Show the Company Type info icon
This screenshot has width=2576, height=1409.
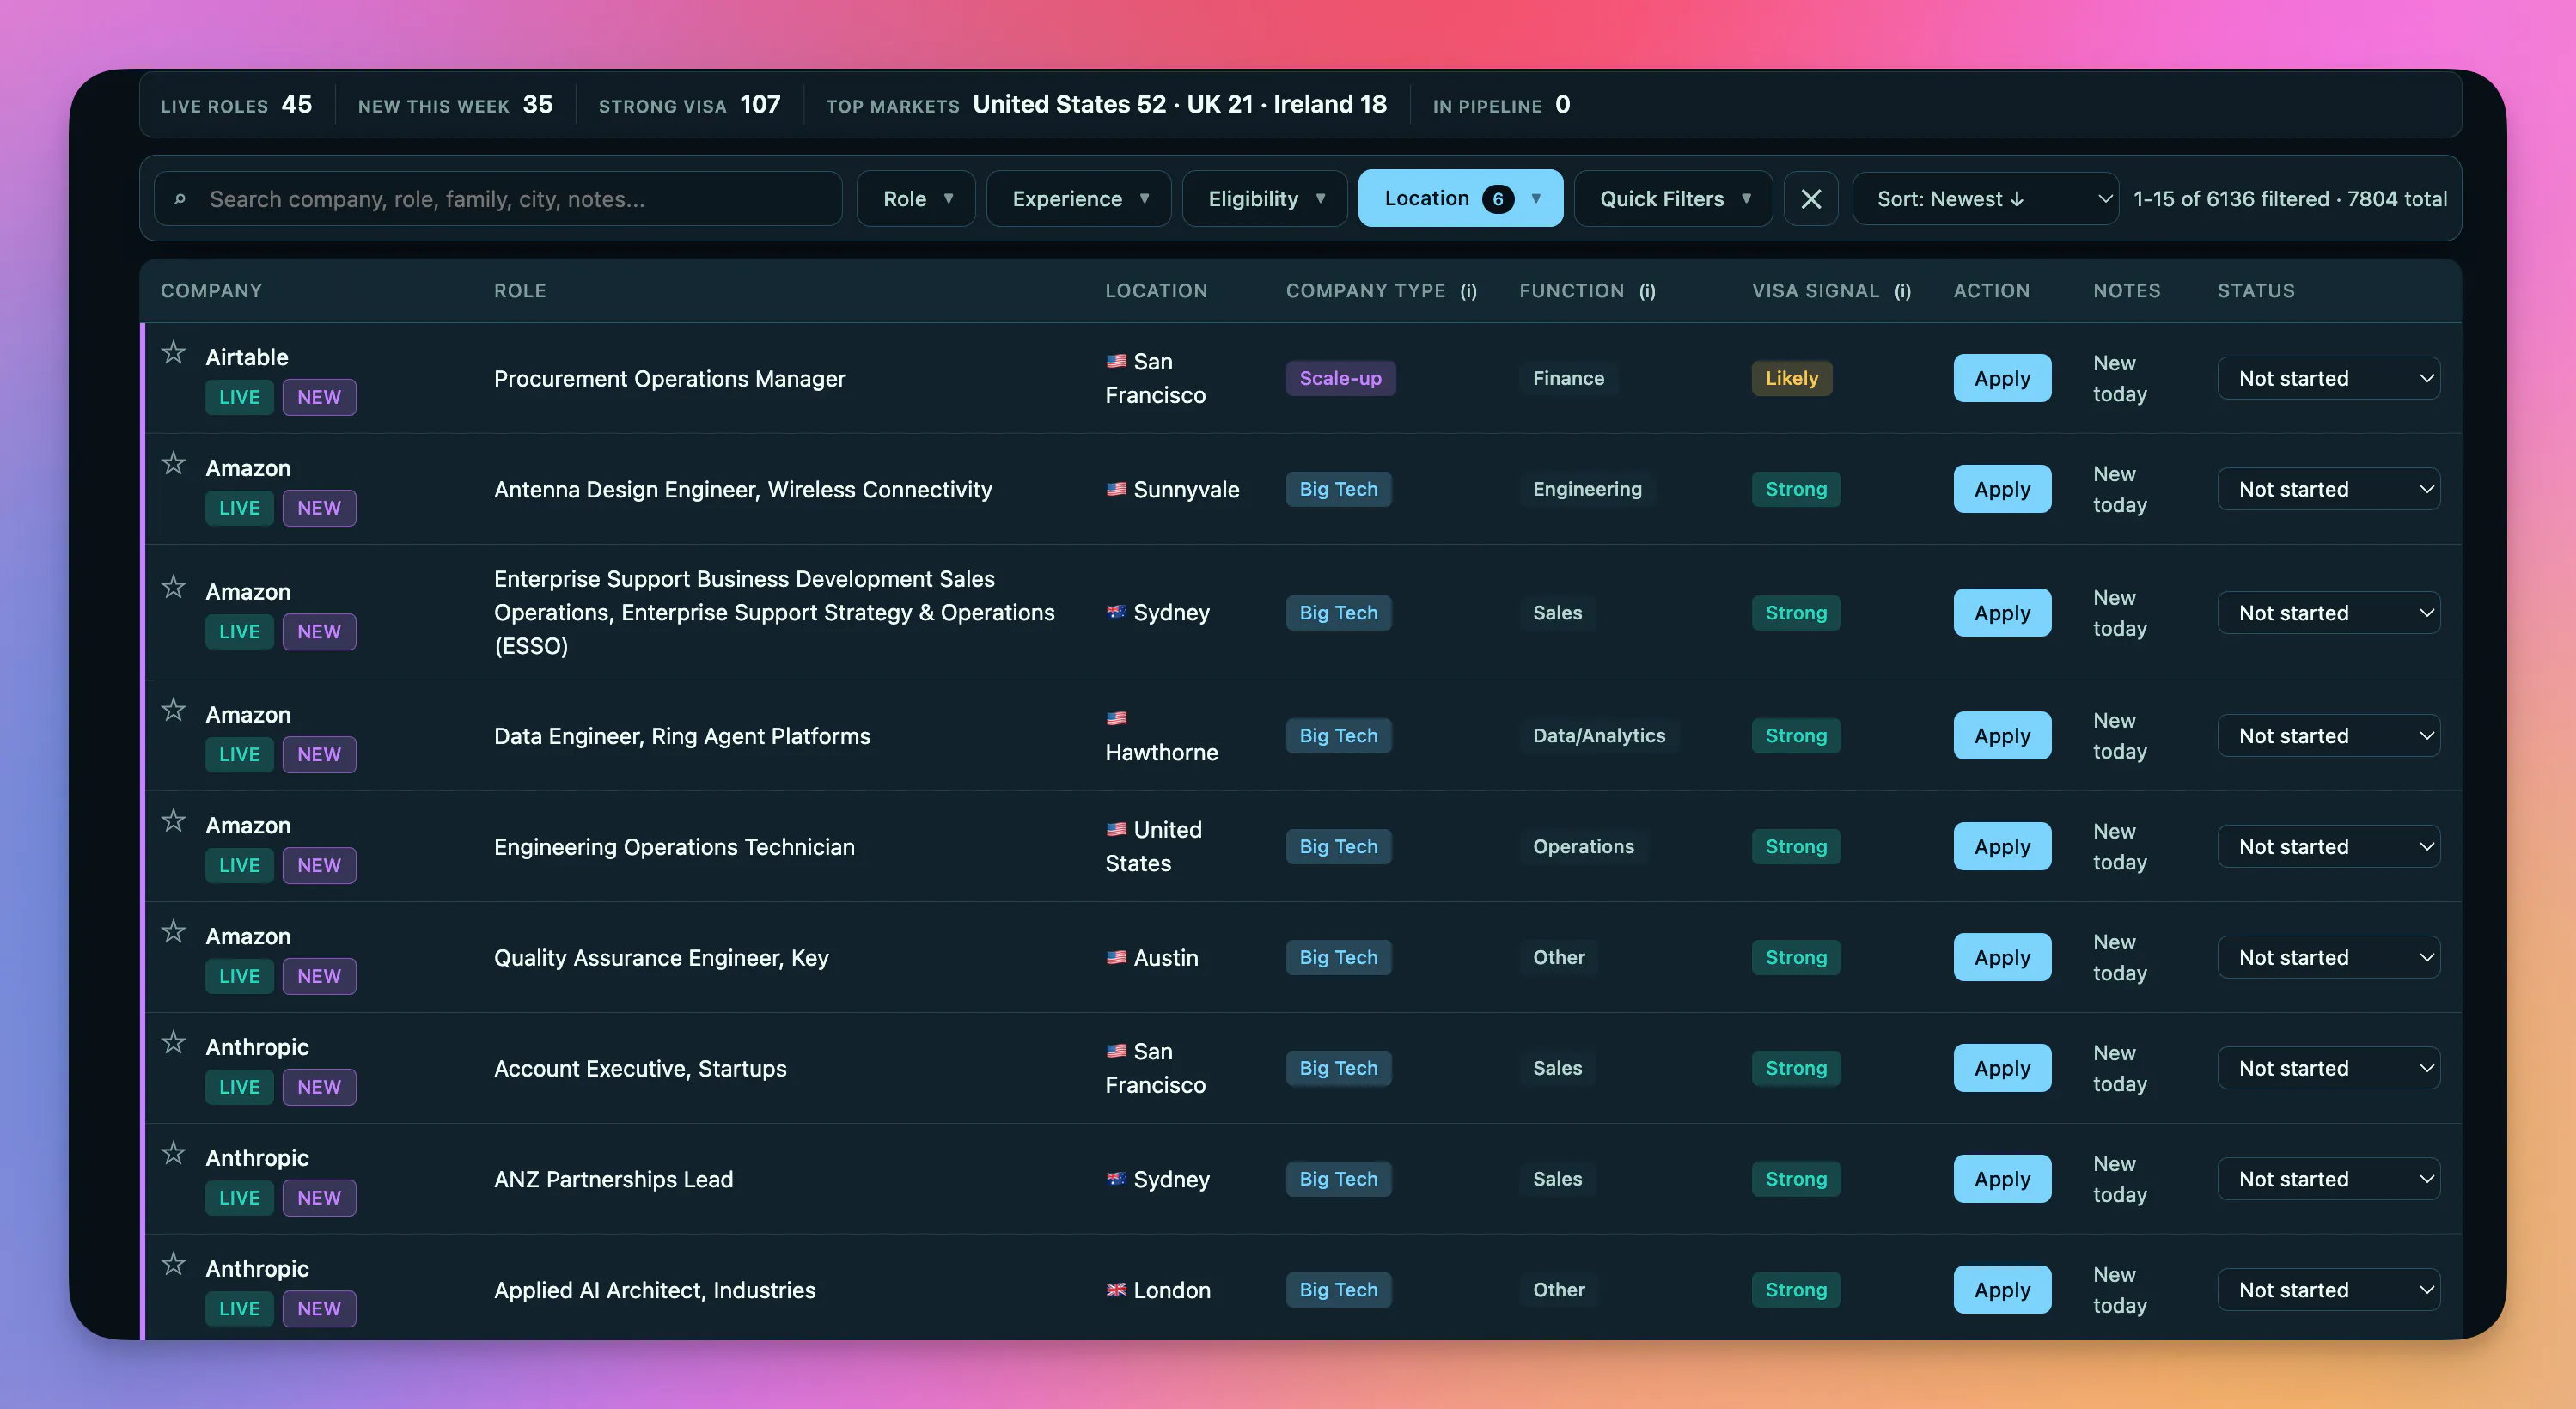coord(1468,291)
